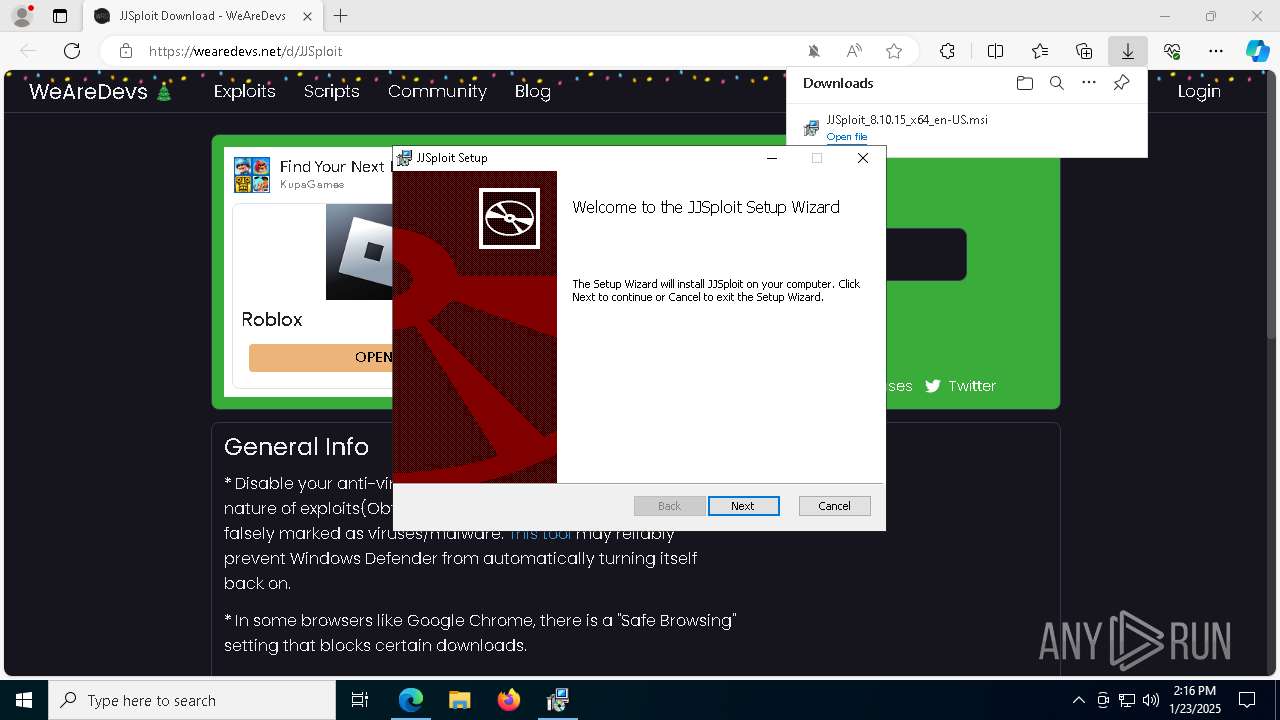This screenshot has height=720, width=1280.
Task: Click JJSploit_8.10.15_x64_en-US.msi file name
Action: (907, 119)
